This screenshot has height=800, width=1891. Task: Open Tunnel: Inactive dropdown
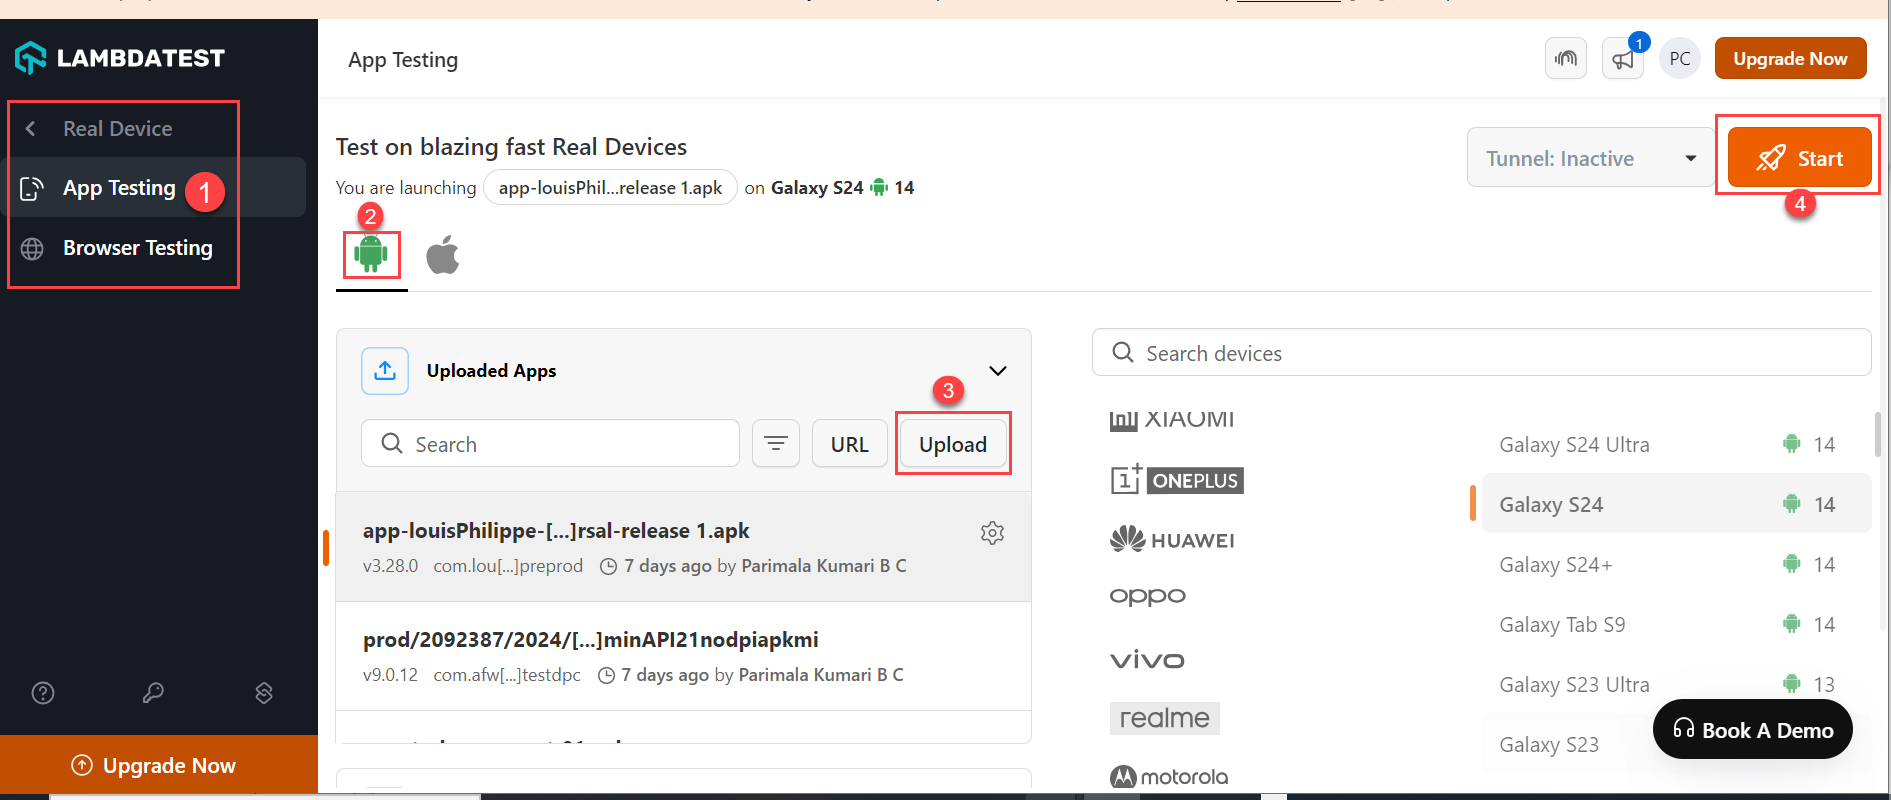[1591, 158]
